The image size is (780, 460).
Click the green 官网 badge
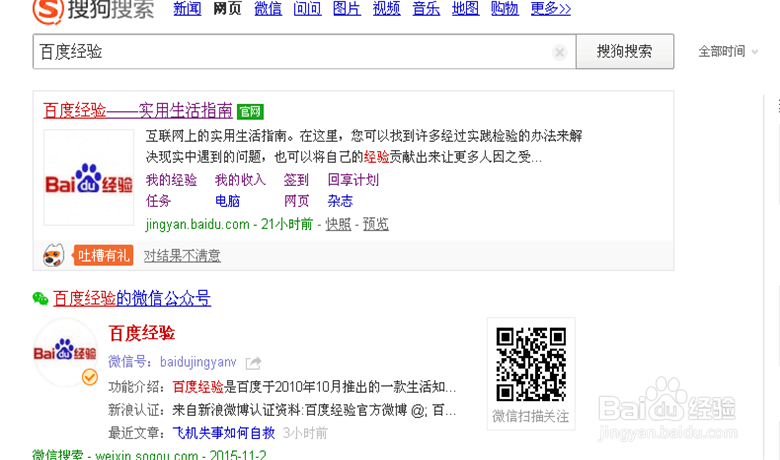[250, 111]
